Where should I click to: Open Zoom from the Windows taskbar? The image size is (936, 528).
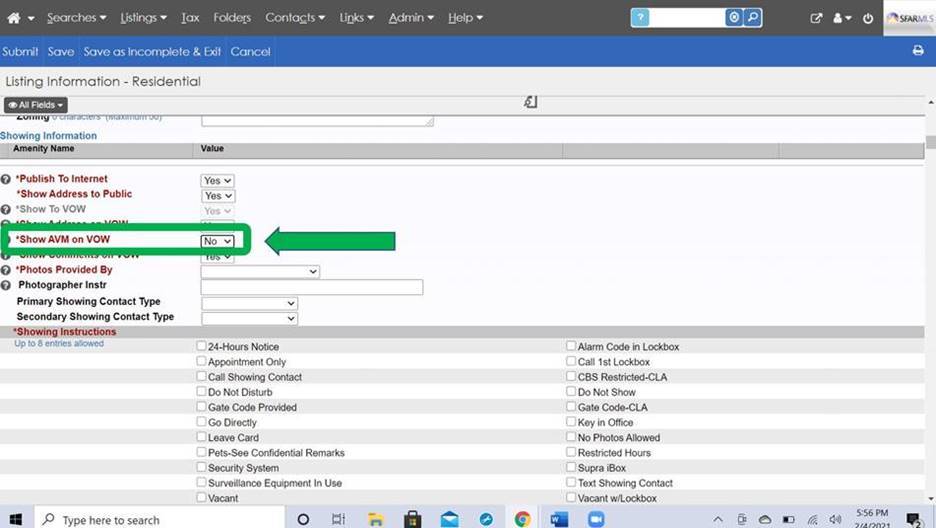click(x=596, y=519)
